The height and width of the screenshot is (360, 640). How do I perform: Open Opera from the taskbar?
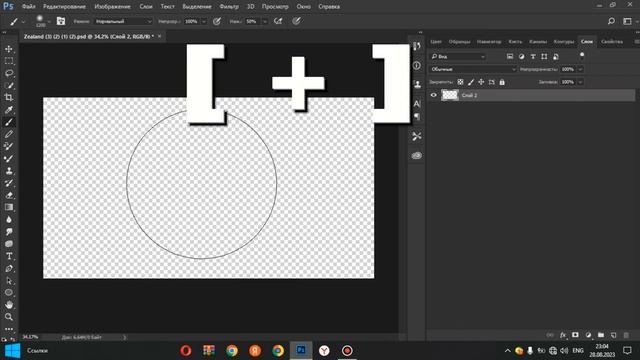click(186, 351)
